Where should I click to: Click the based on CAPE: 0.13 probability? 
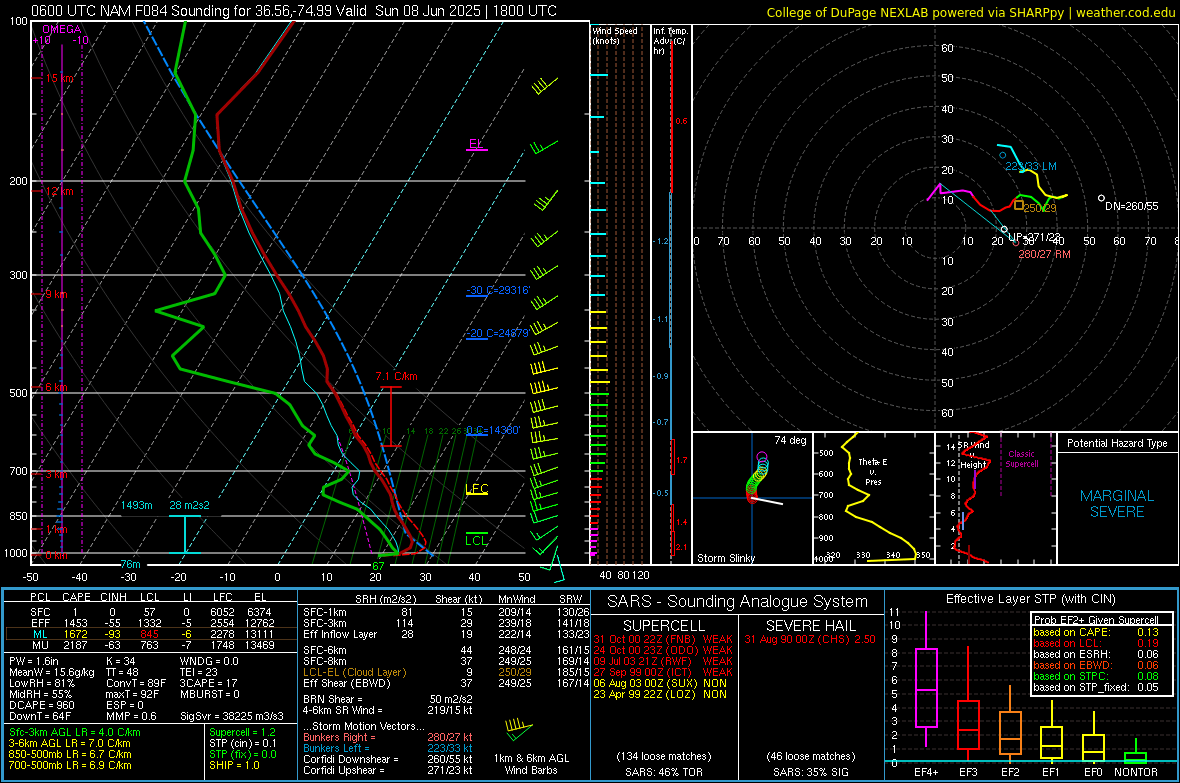click(1096, 632)
